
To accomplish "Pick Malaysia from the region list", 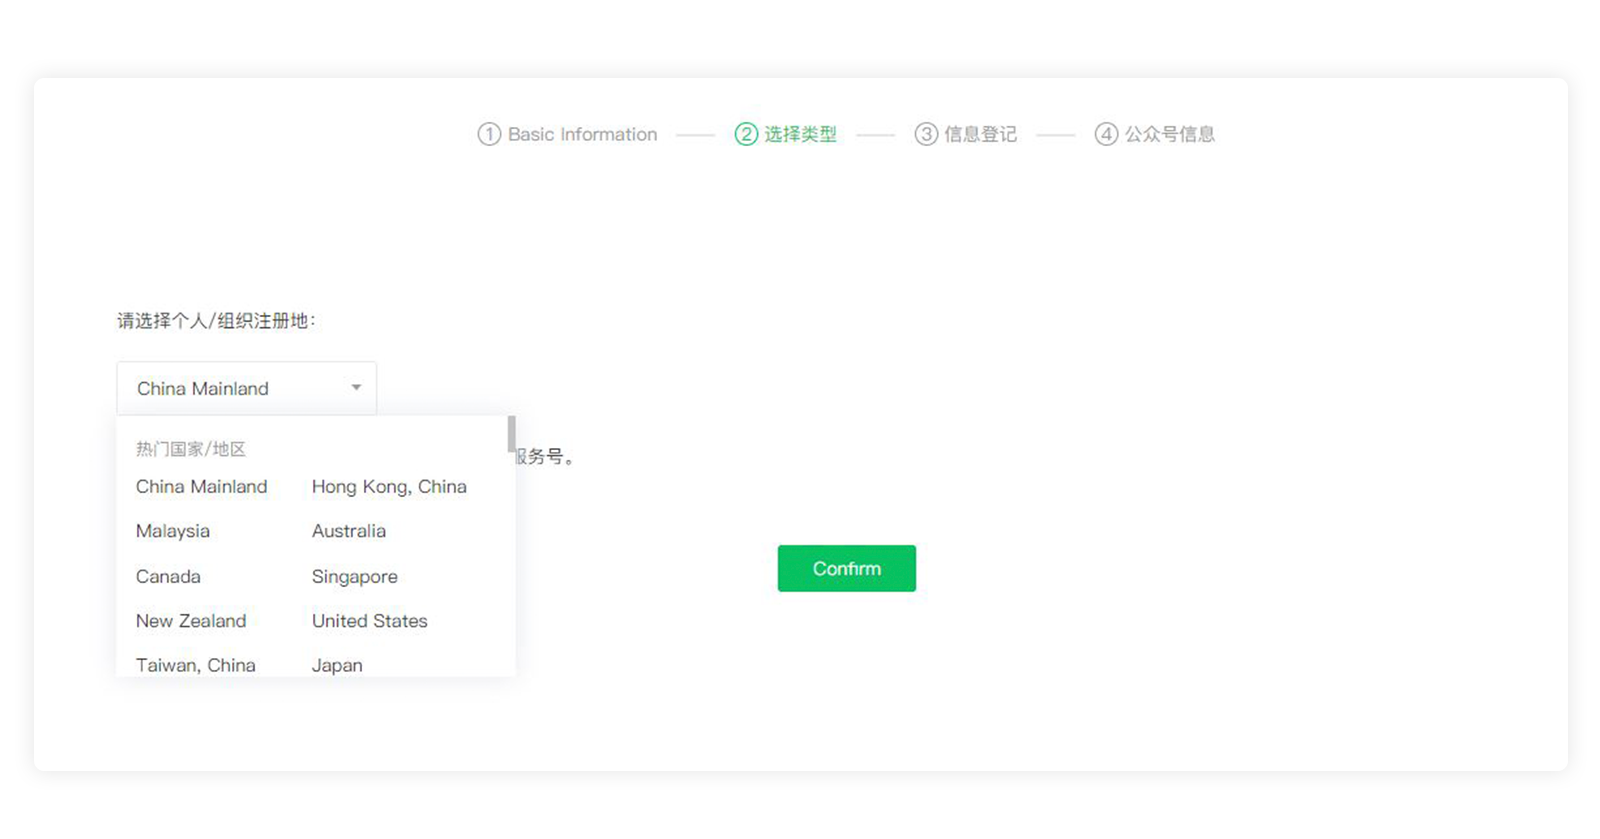I will click(x=173, y=531).
